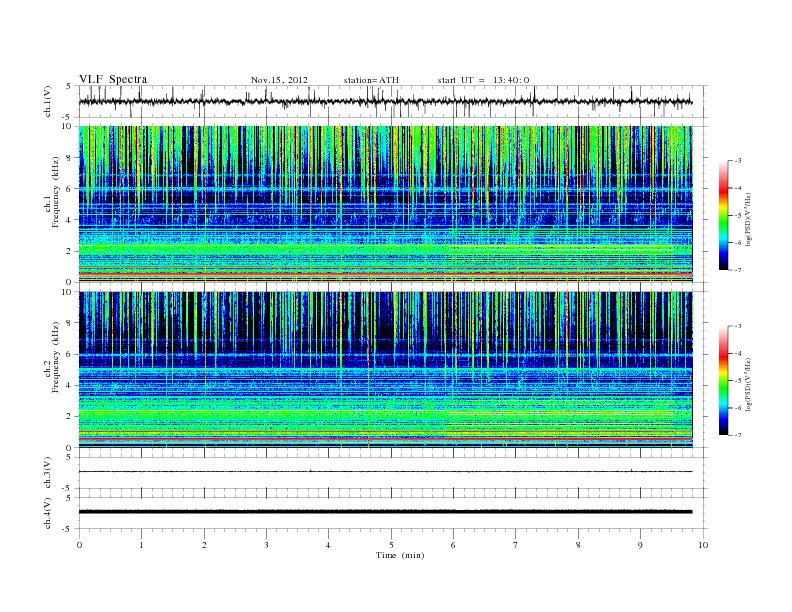Click time axis tick label "0"

(x=79, y=545)
